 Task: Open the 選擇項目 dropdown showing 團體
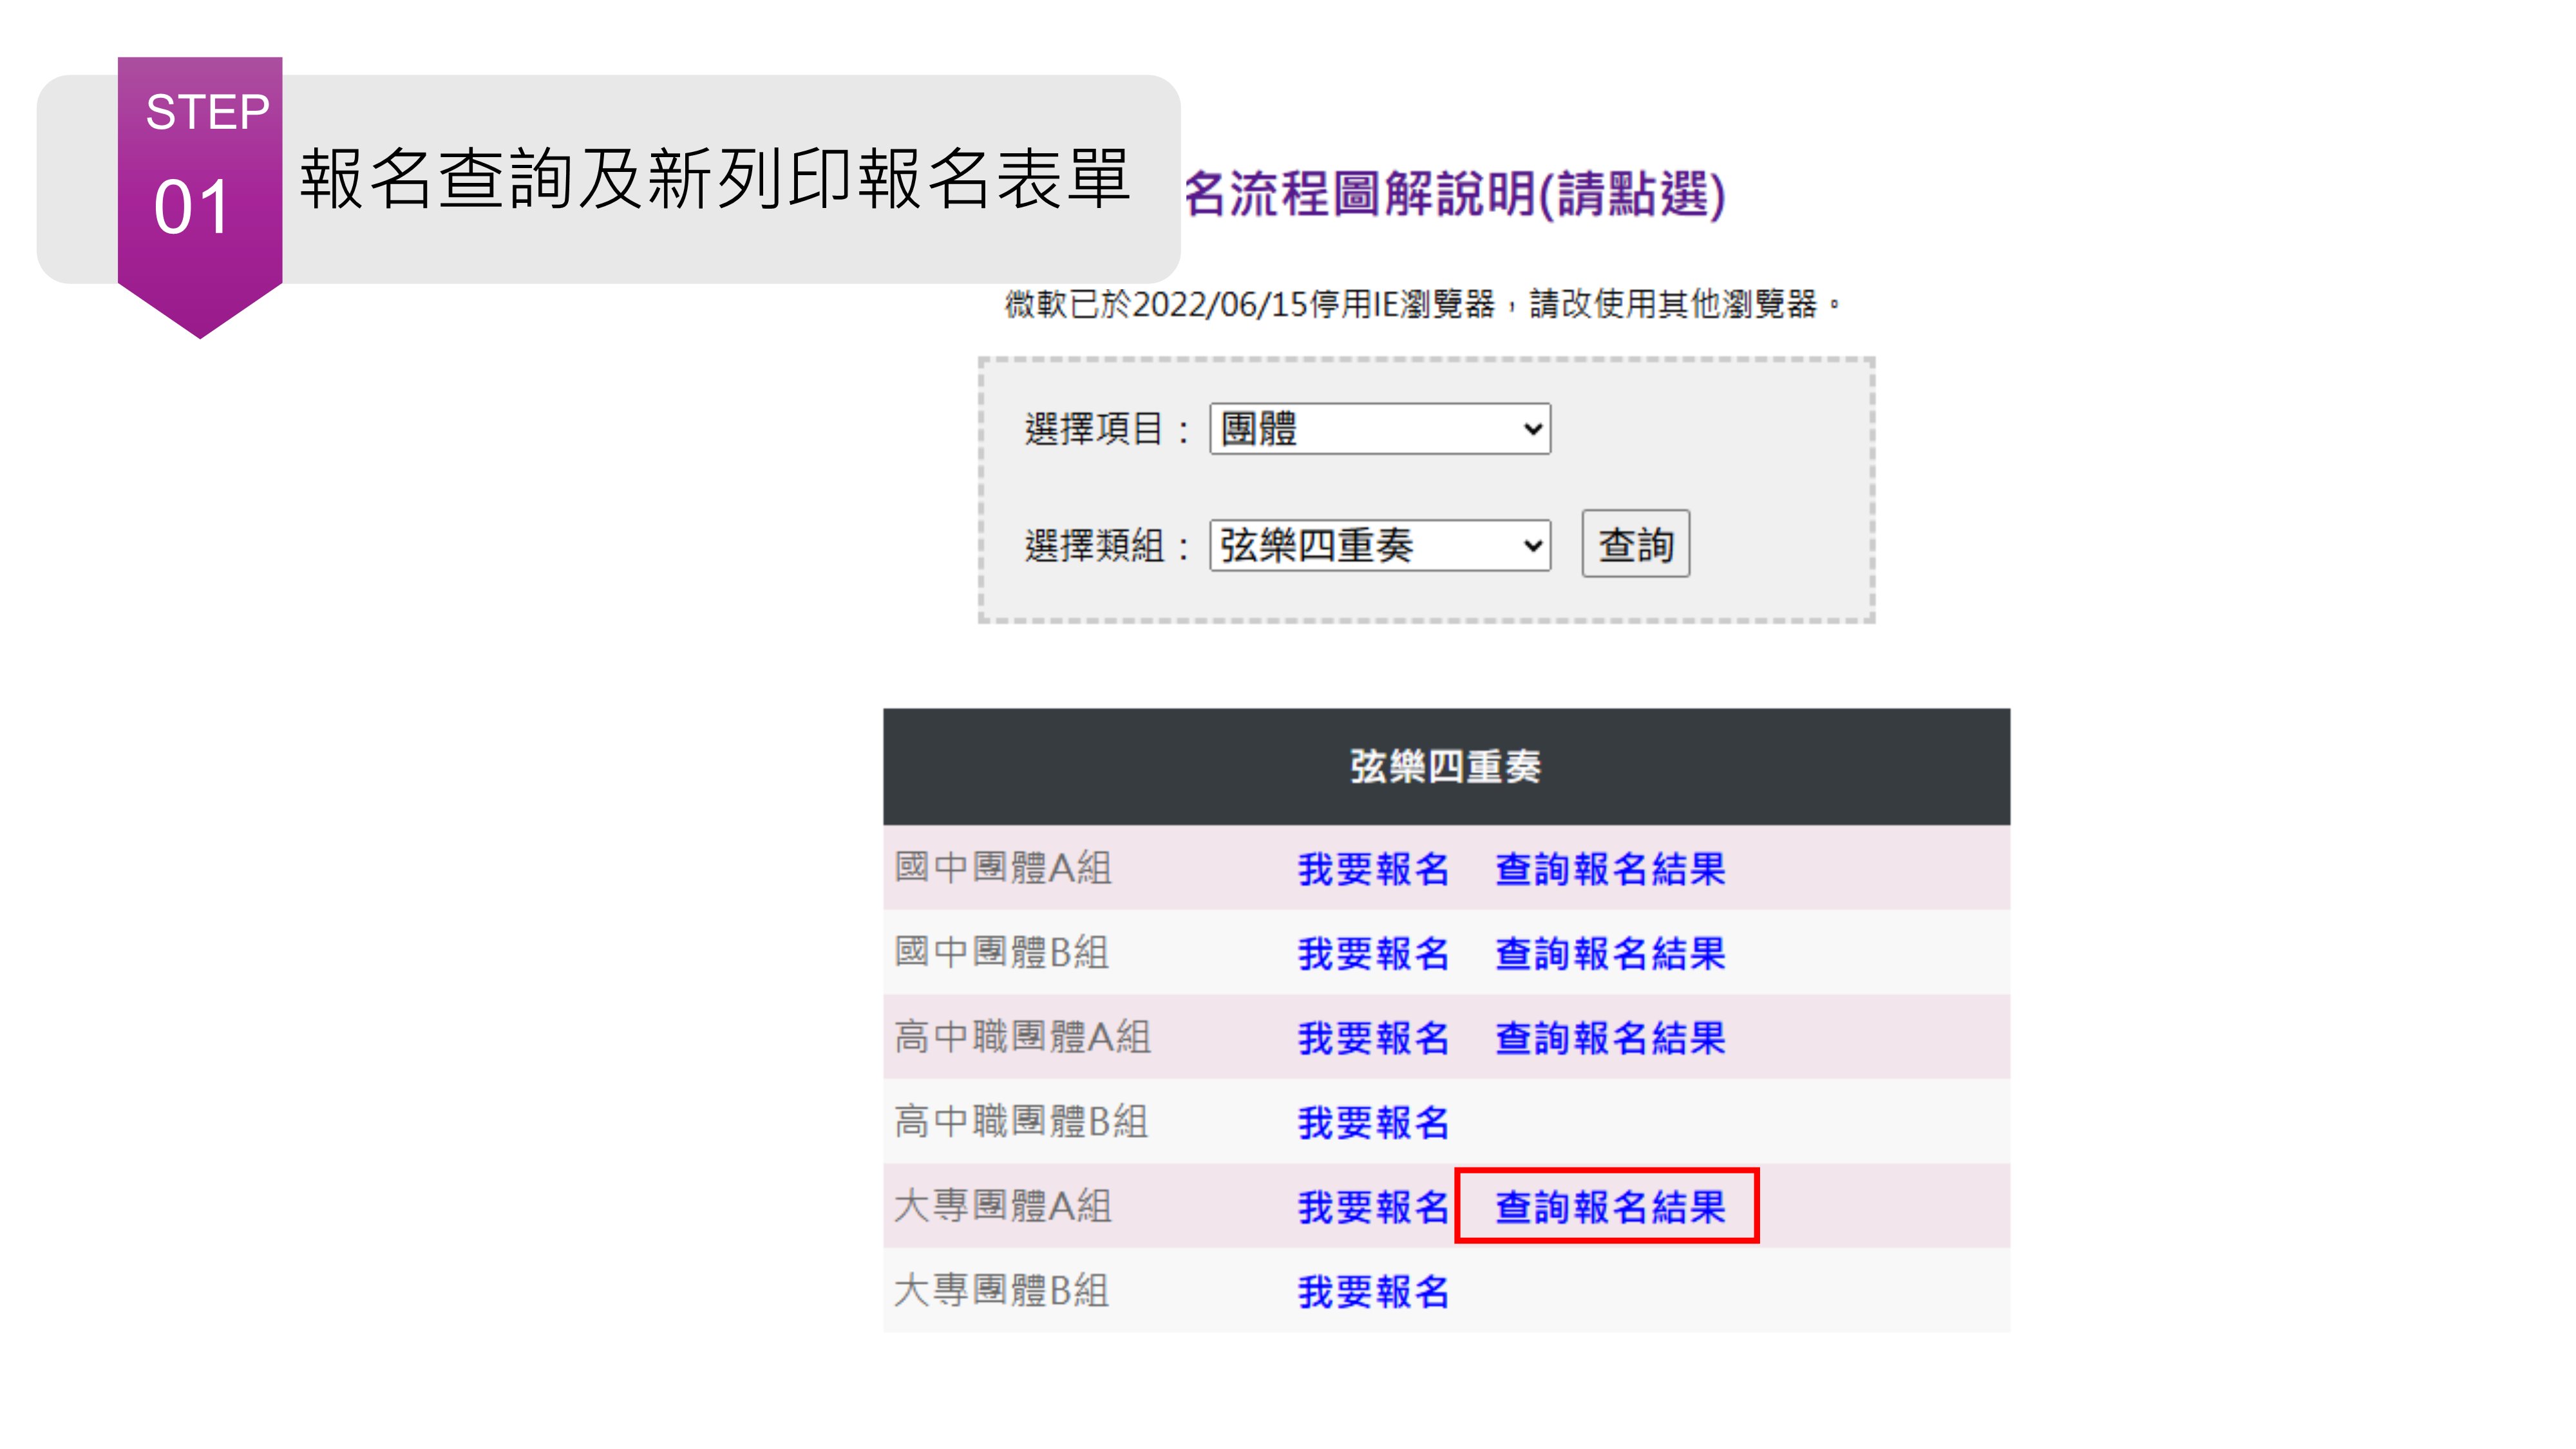click(1379, 429)
